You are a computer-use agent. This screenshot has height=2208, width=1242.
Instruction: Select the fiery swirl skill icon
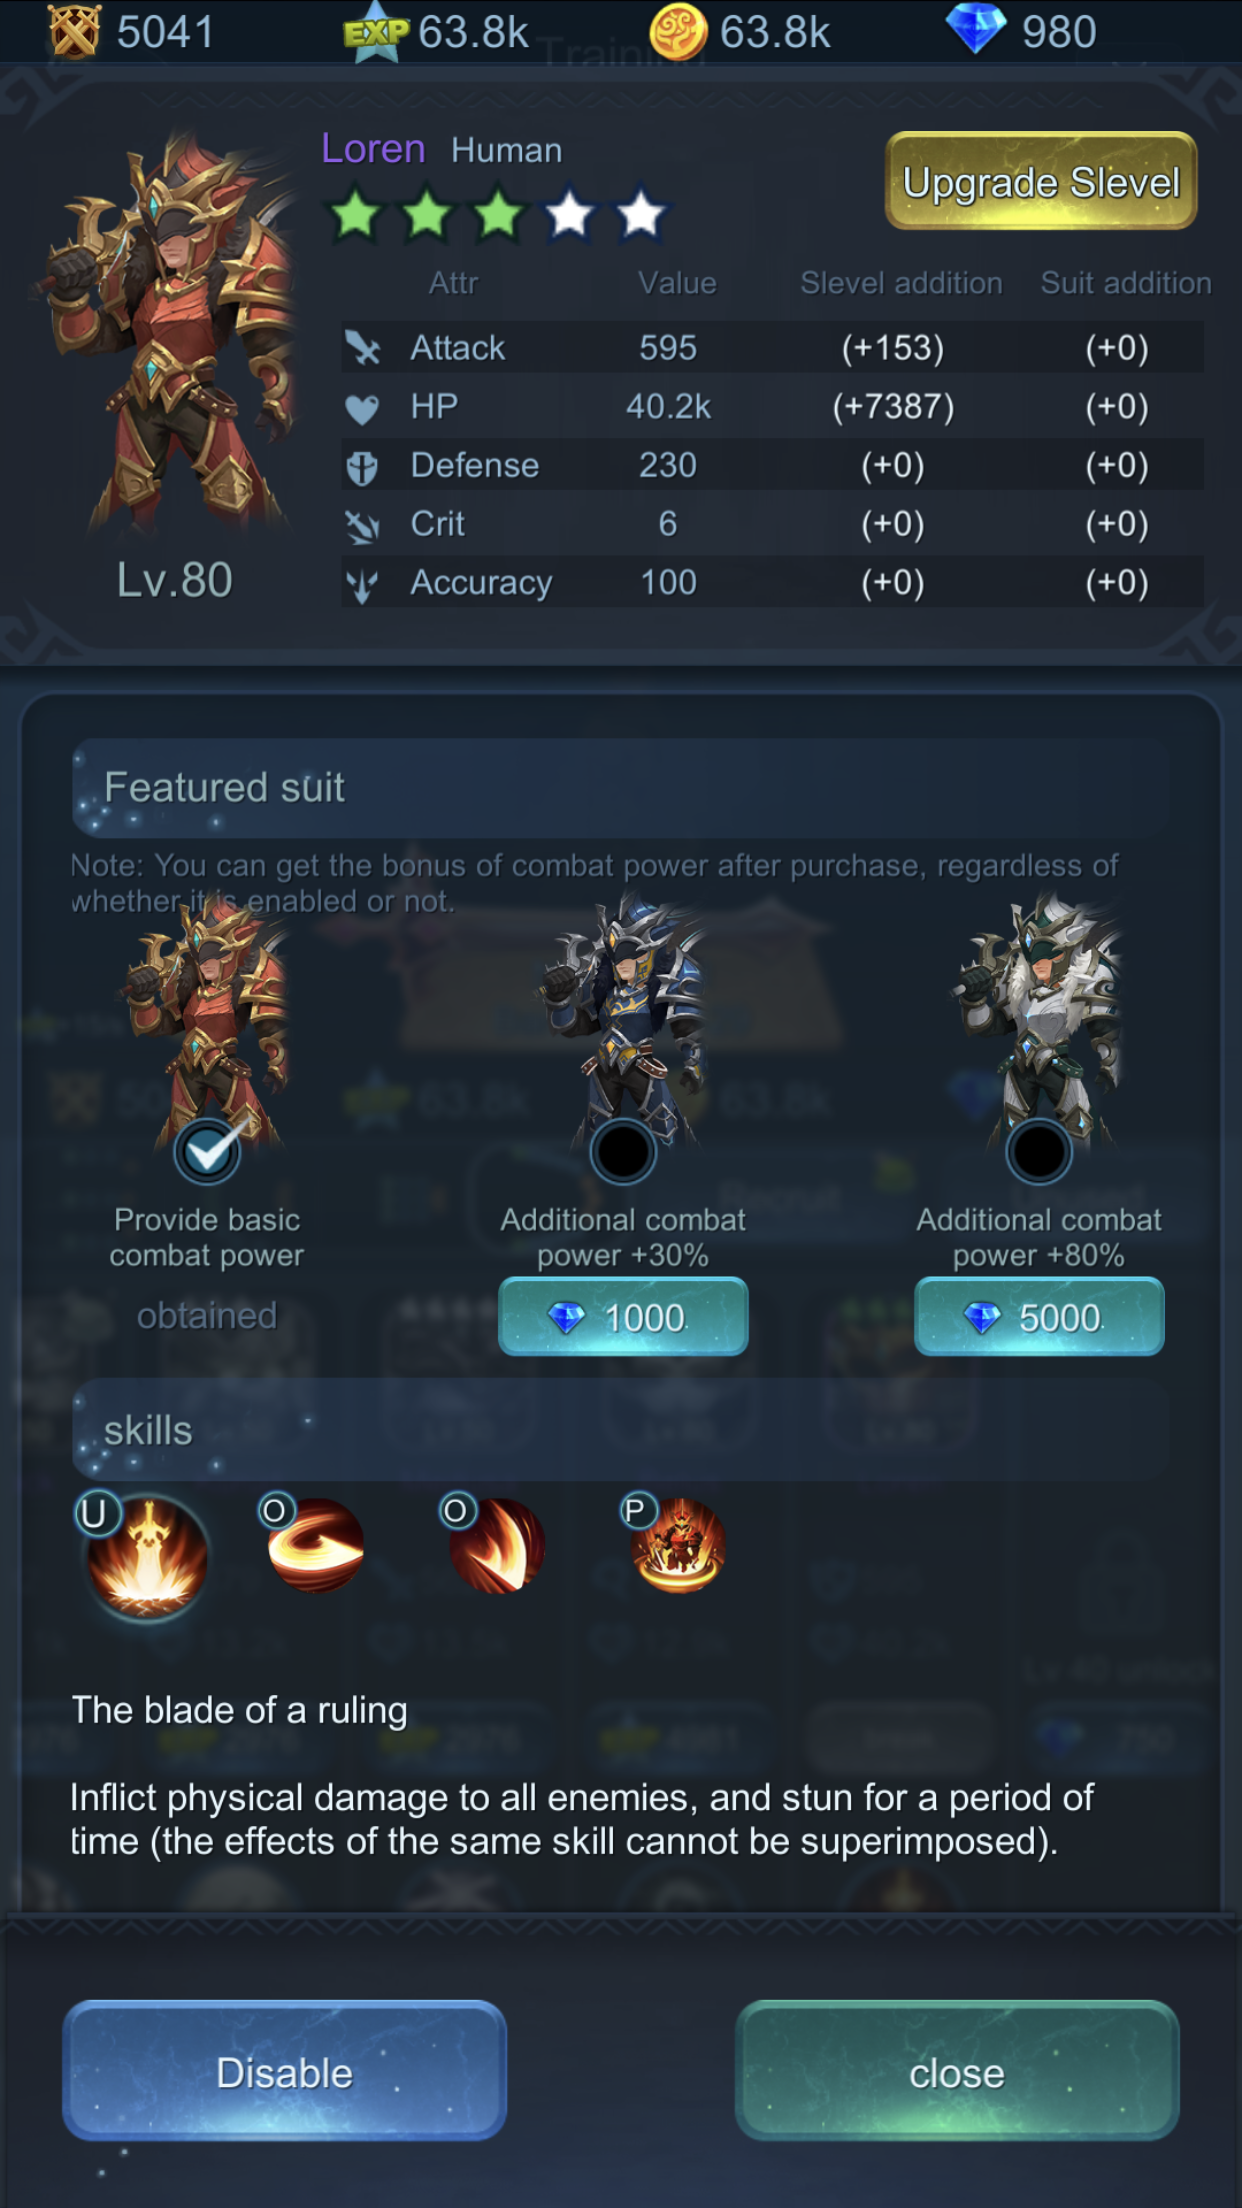tap(315, 1546)
